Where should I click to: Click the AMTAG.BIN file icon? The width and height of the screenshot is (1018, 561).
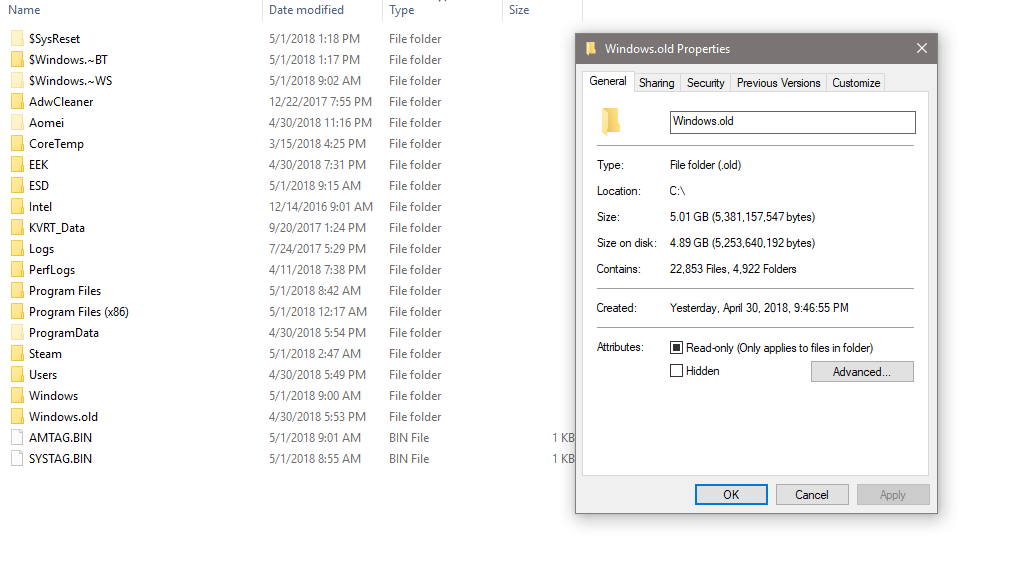16,438
